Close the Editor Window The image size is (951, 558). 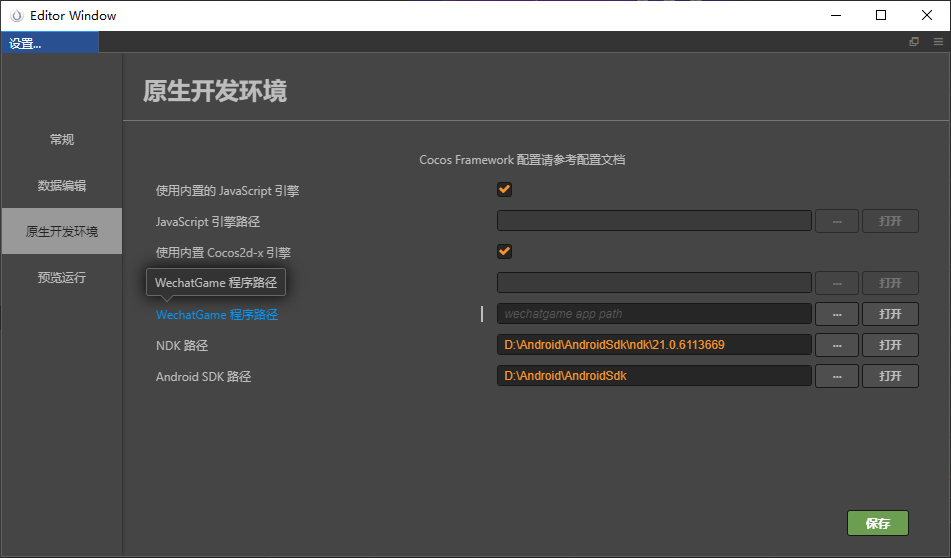point(927,15)
